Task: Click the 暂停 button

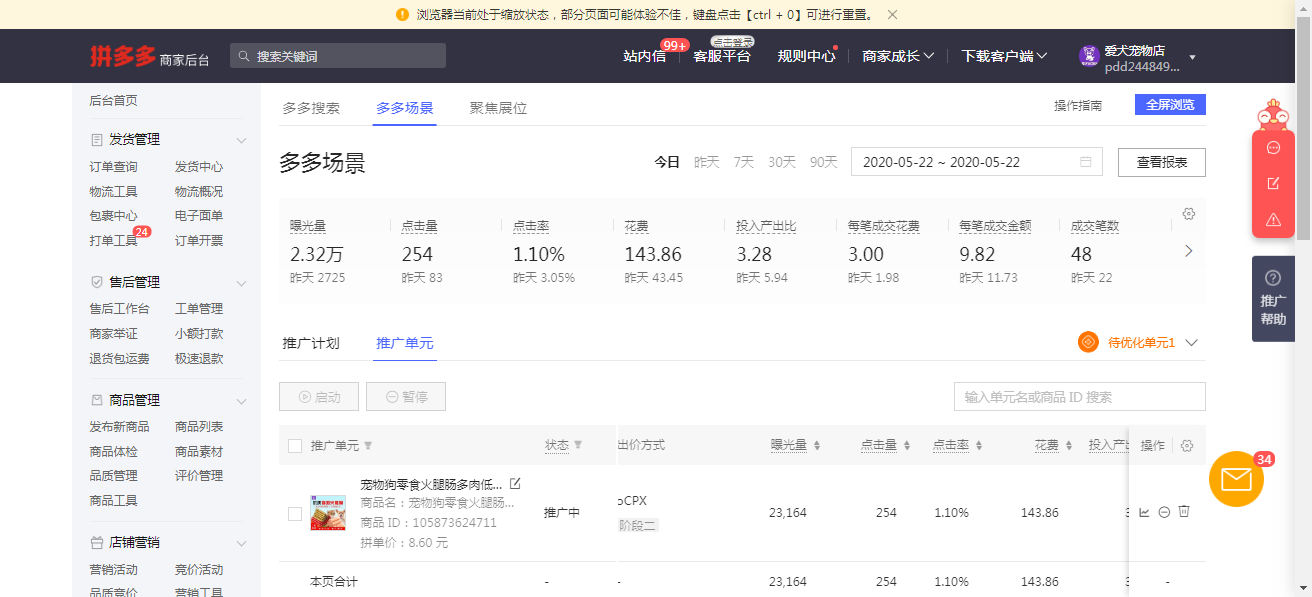Action: pyautogui.click(x=406, y=397)
